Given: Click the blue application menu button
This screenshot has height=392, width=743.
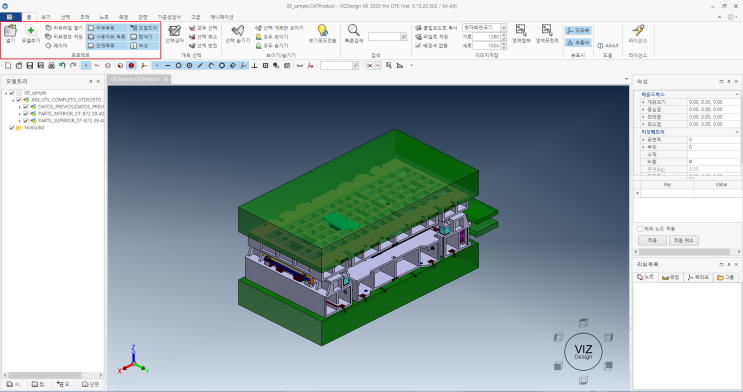Looking at the screenshot, I should pyautogui.click(x=10, y=17).
